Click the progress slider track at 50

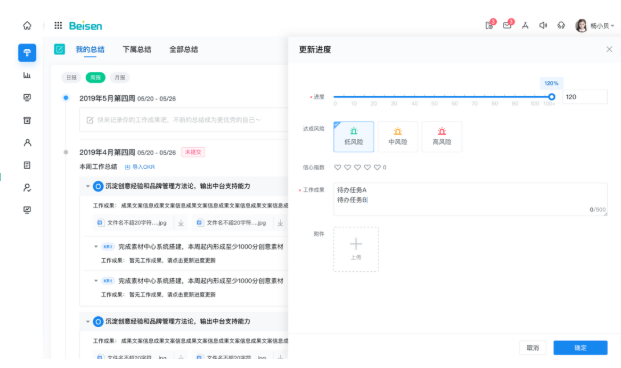434,97
